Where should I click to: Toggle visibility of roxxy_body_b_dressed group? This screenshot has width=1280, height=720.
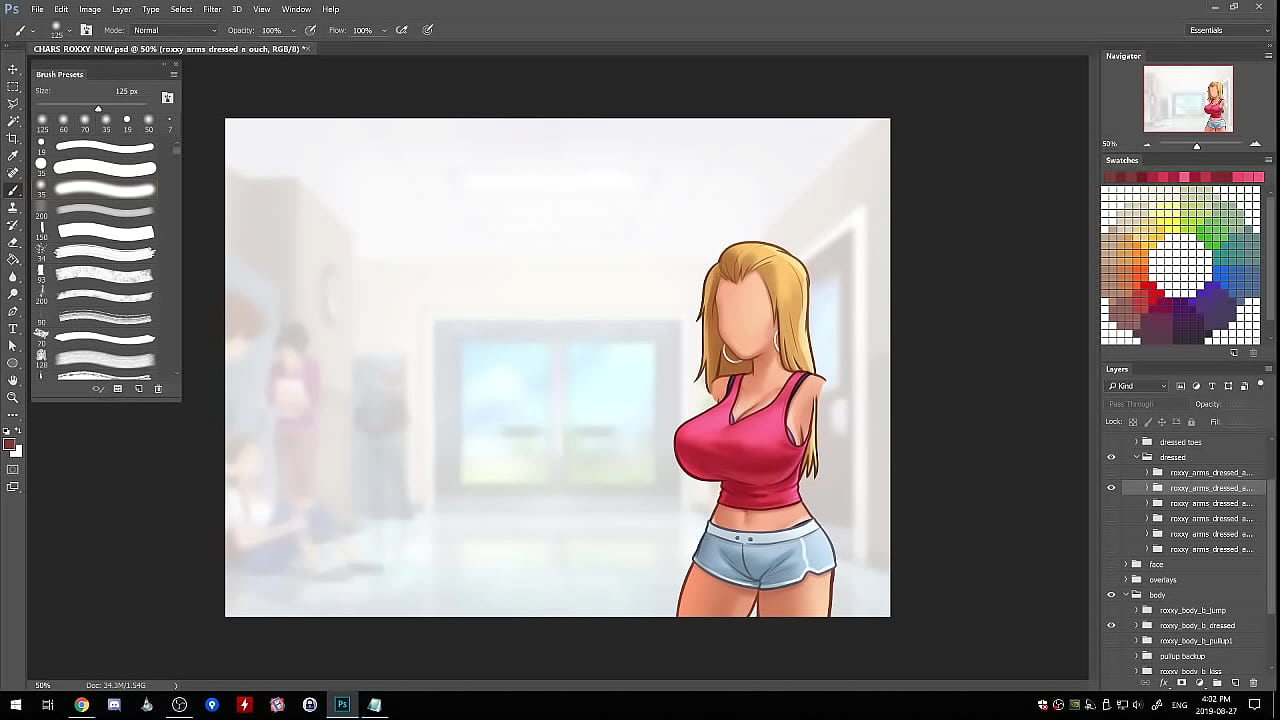point(1111,626)
